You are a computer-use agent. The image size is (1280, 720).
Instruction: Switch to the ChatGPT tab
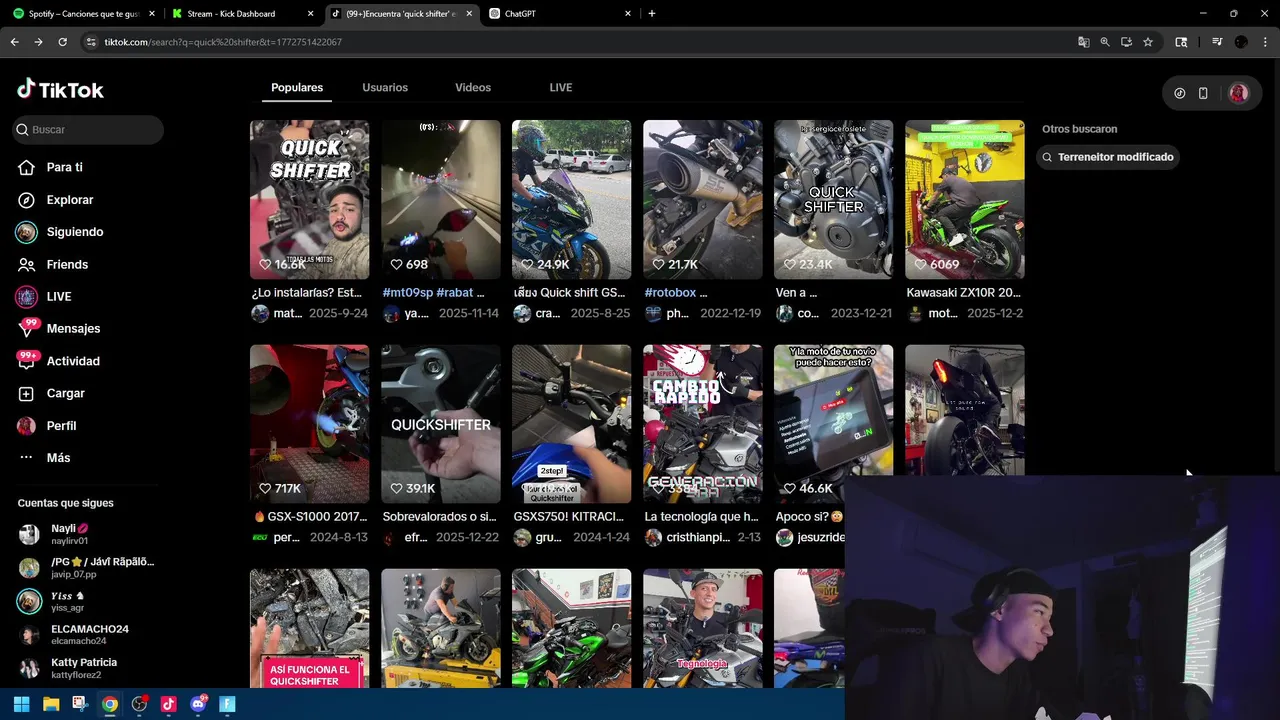coord(560,14)
